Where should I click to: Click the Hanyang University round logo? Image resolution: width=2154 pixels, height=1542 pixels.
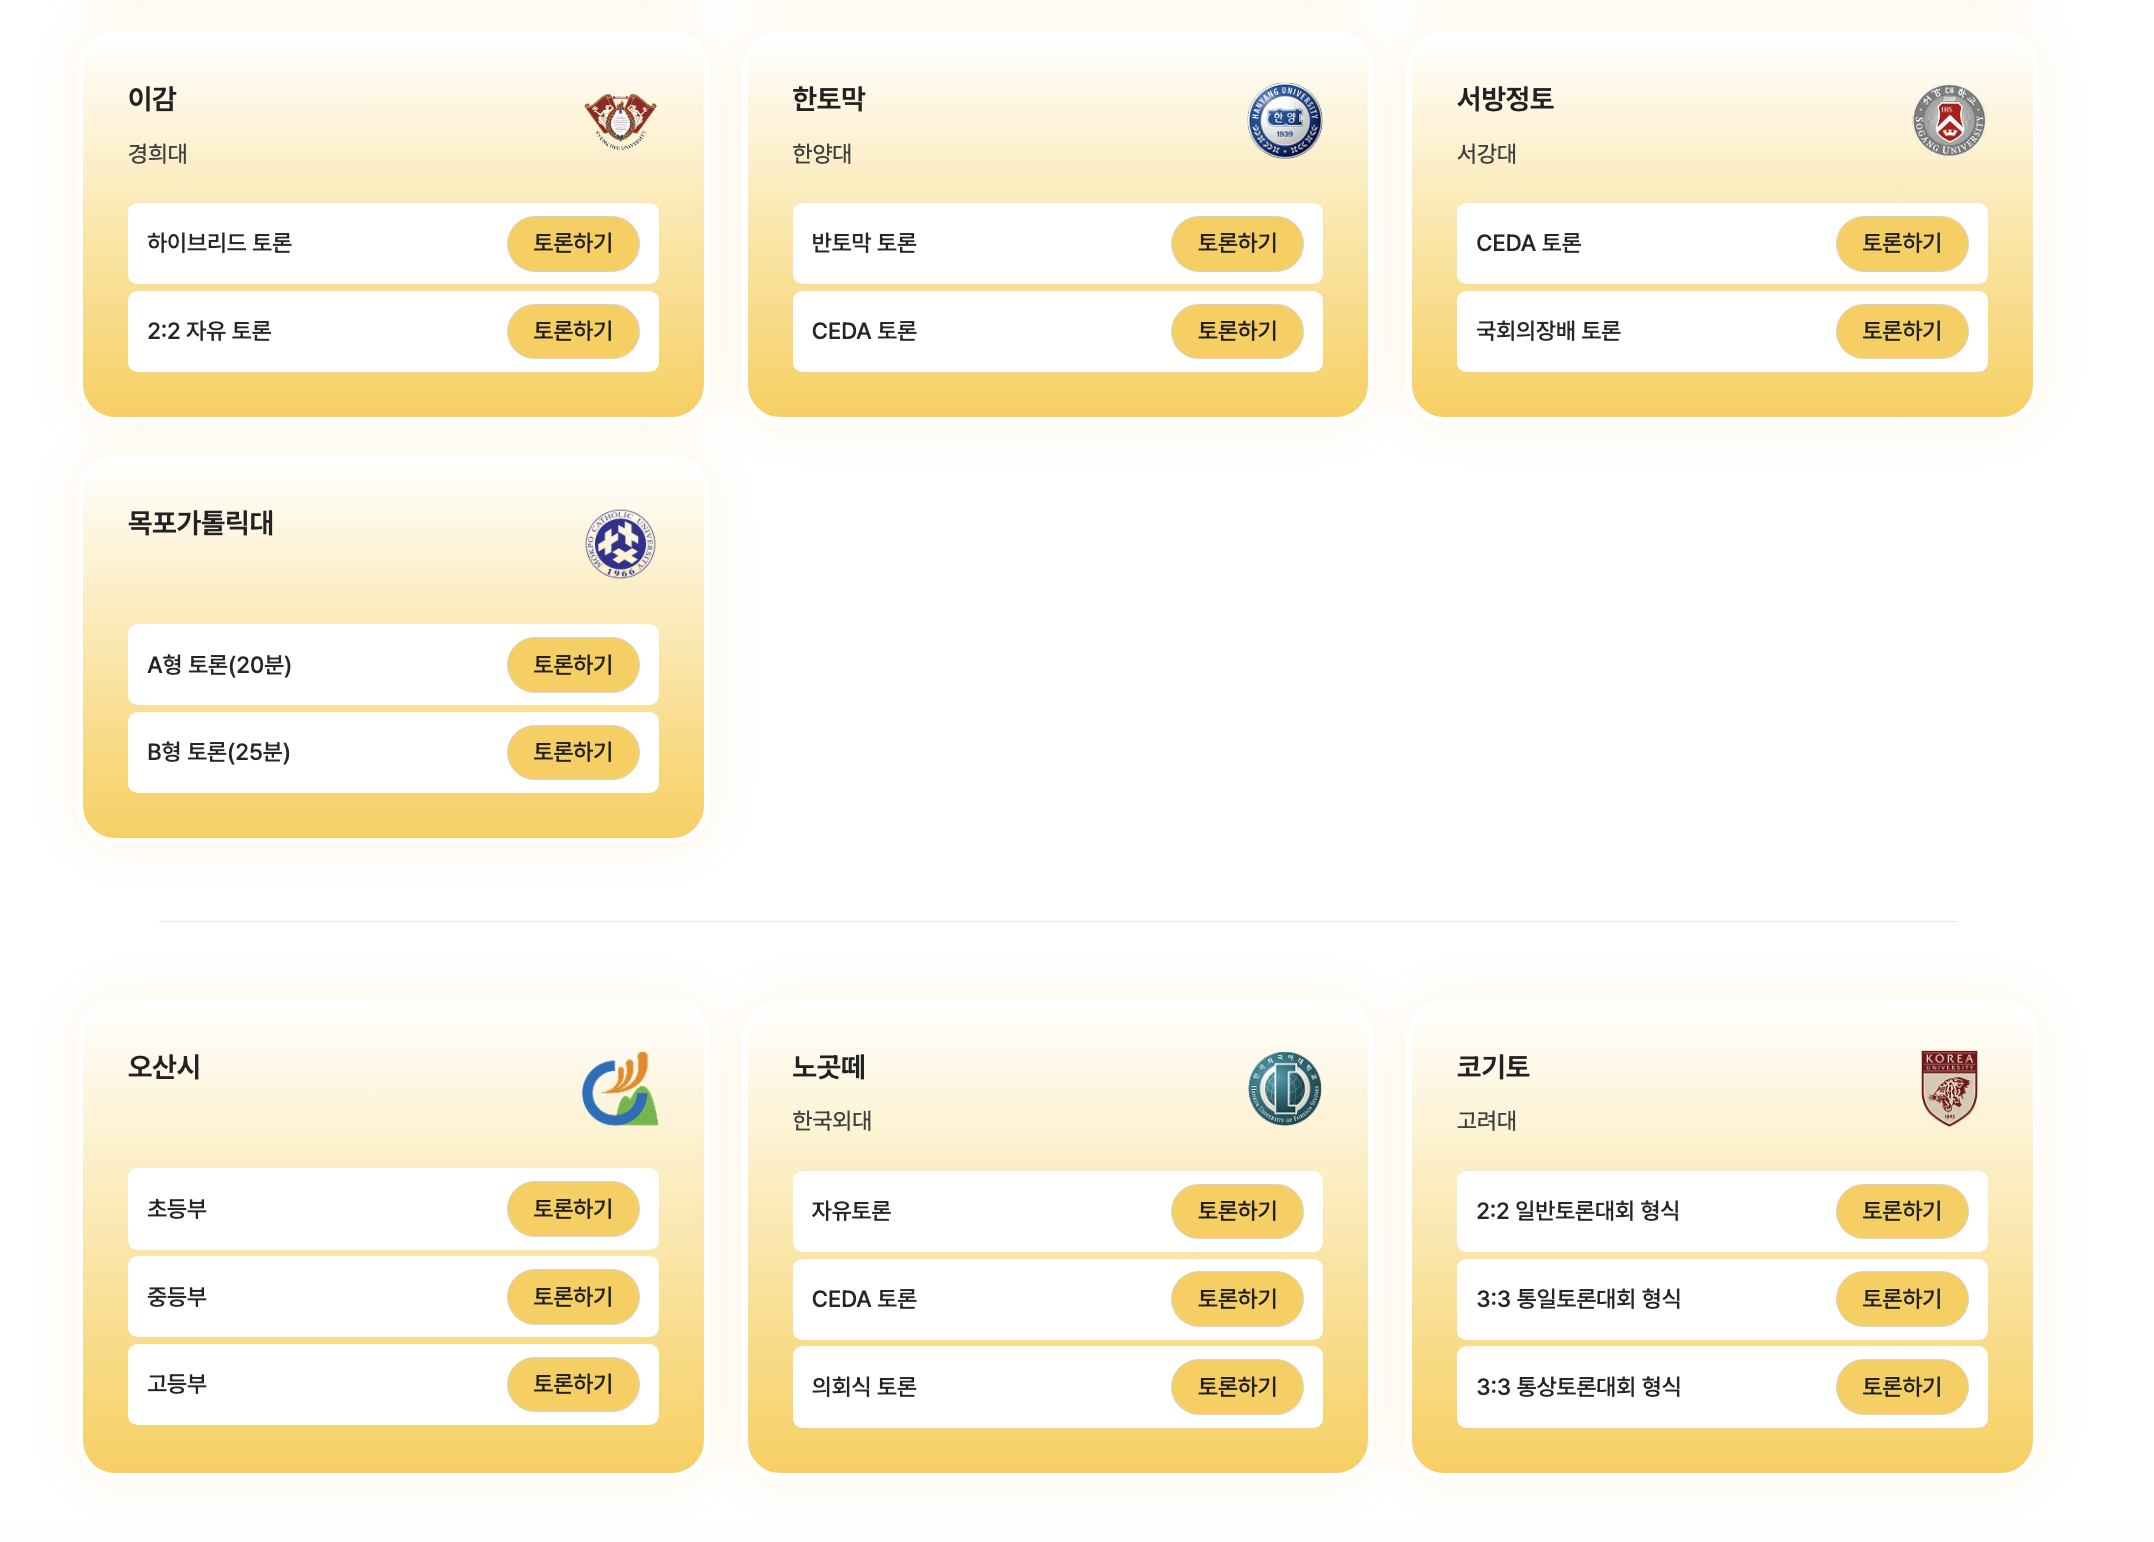1284,121
